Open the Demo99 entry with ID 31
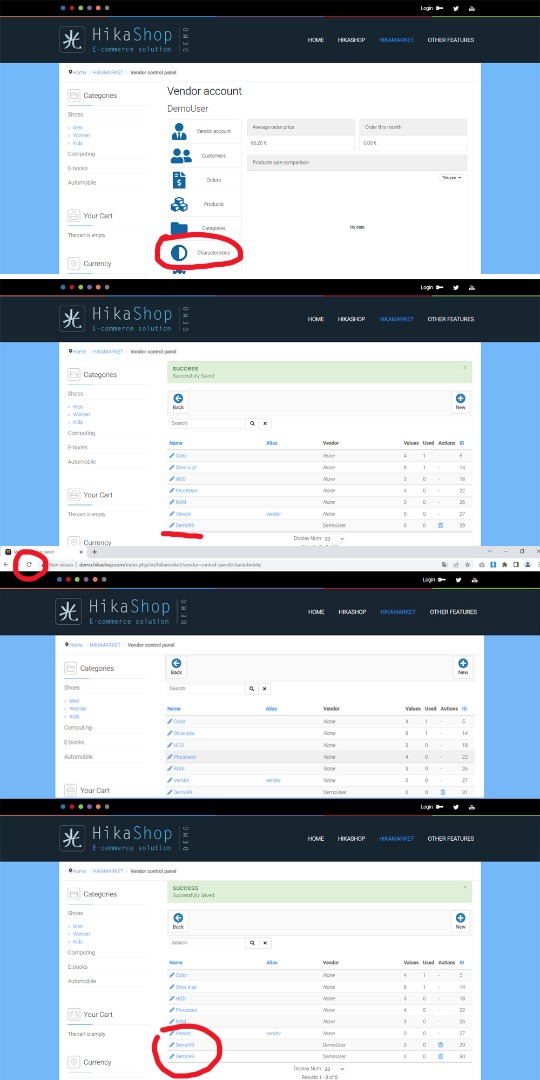540x1080 pixels. 183,792
